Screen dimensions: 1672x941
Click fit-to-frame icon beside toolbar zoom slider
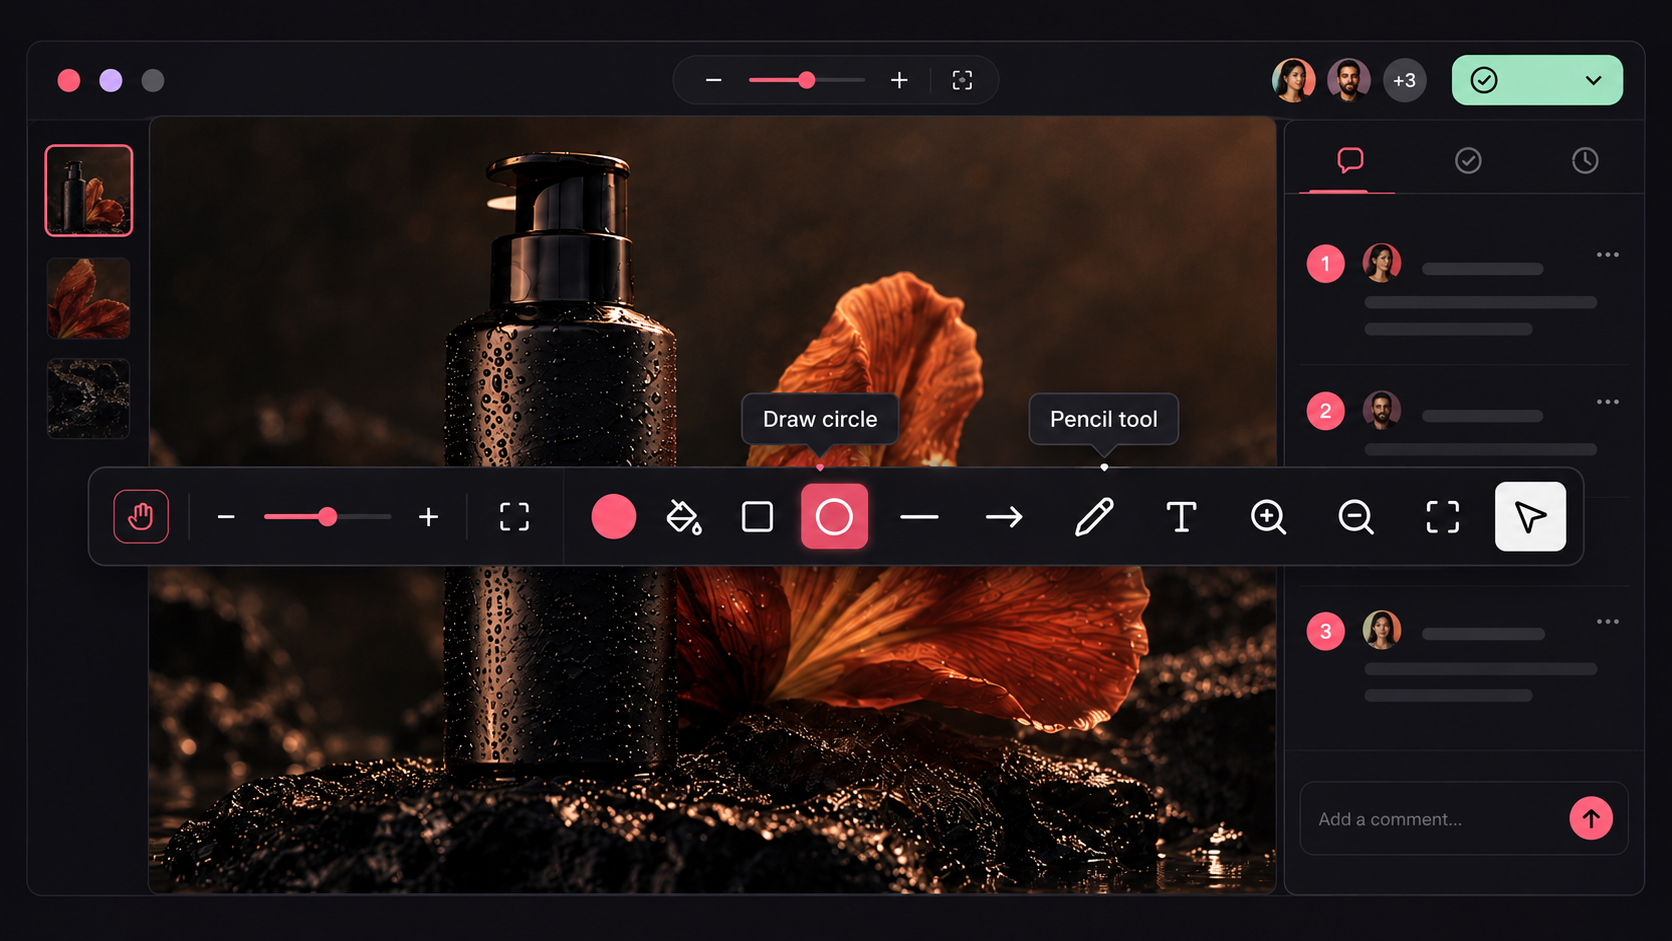(514, 517)
